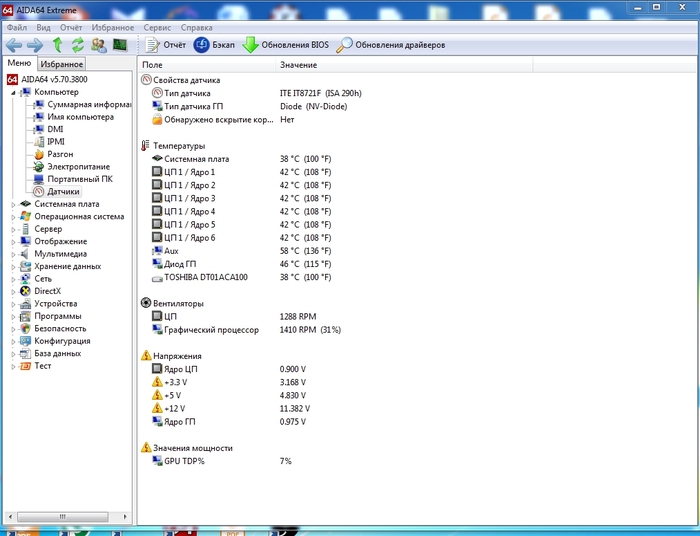Expand the Мультимедиа tree node
700x536 pixels.
13,254
